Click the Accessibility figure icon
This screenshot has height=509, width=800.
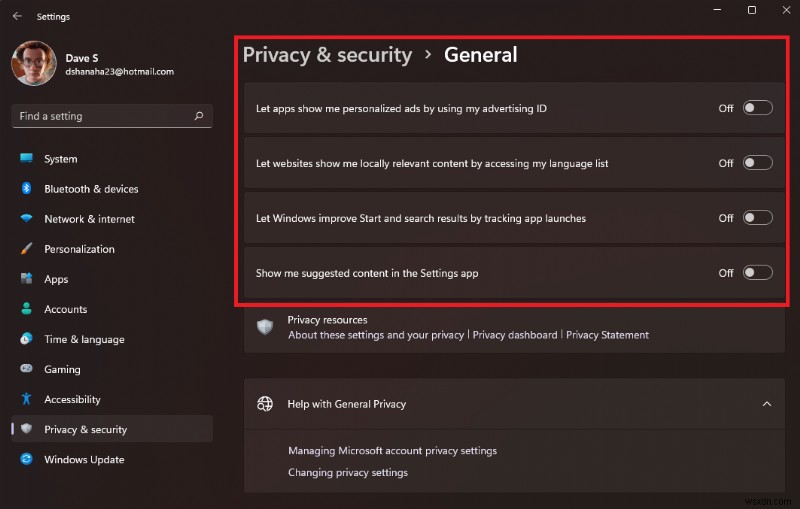coord(27,399)
